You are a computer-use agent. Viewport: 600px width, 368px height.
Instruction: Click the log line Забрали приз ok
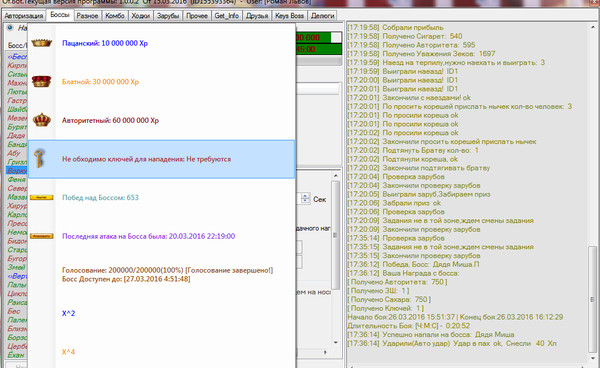point(394,203)
